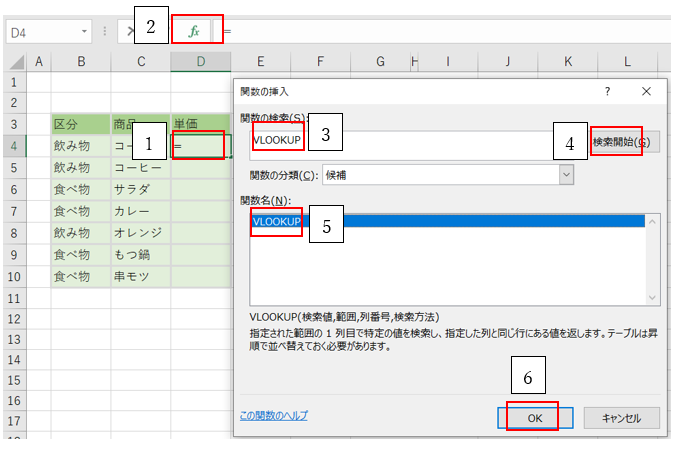The height and width of the screenshot is (450, 677).
Task: Click the help question mark in dialog title
Action: point(608,91)
